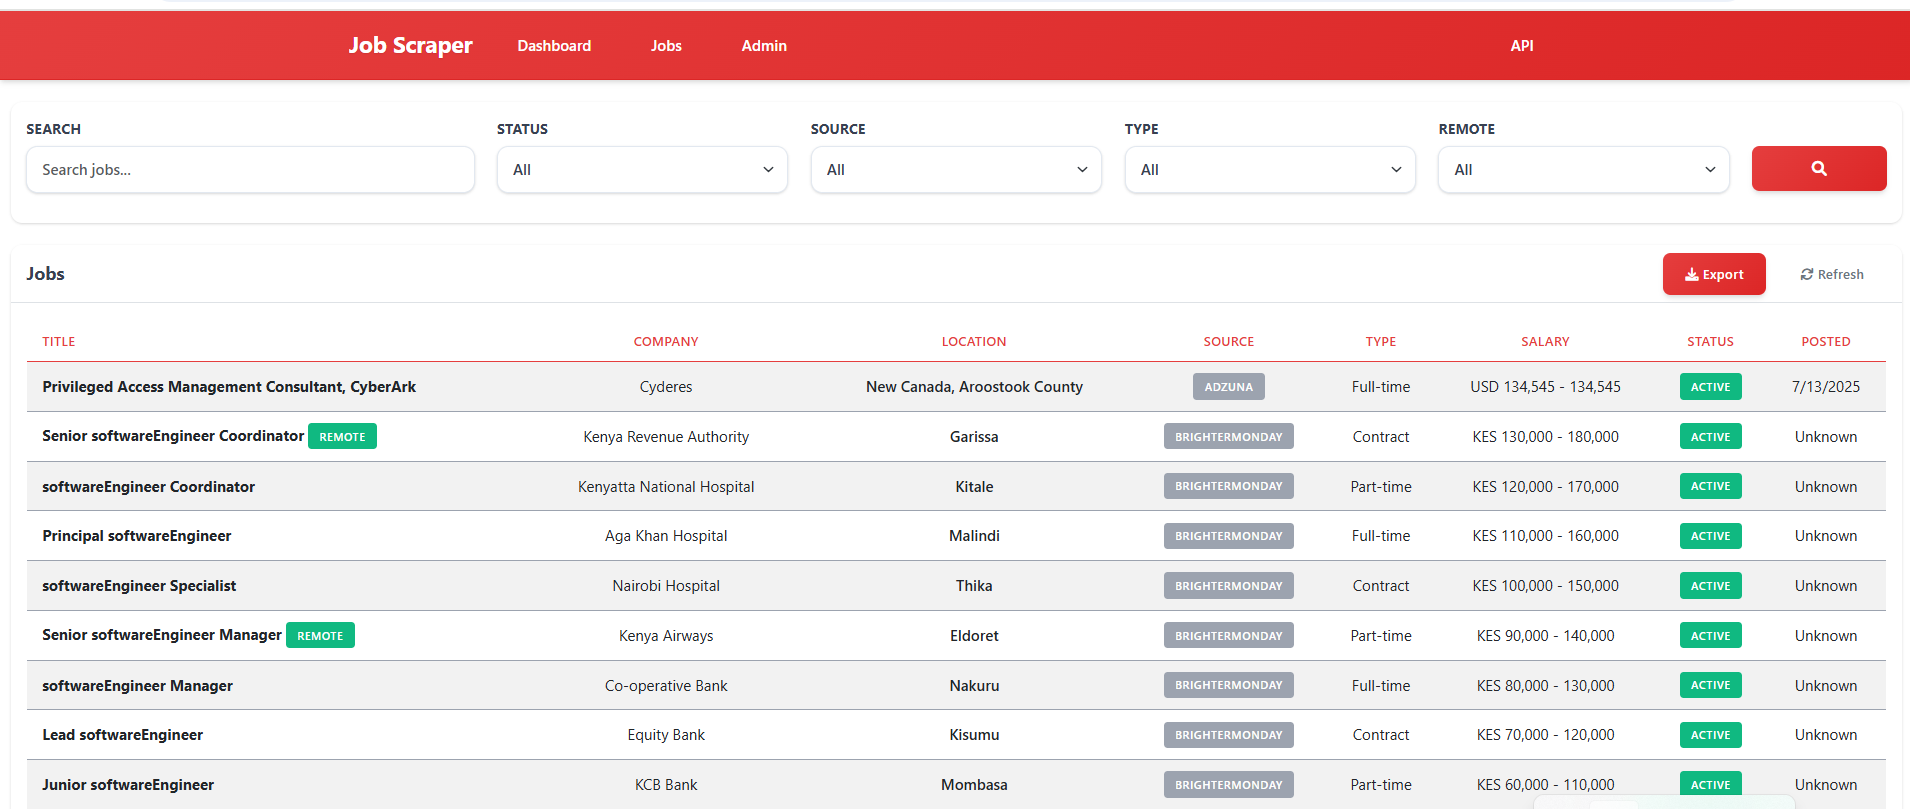Click New Canada, Aroostook County location
Image resolution: width=1910 pixels, height=809 pixels.
tap(974, 387)
